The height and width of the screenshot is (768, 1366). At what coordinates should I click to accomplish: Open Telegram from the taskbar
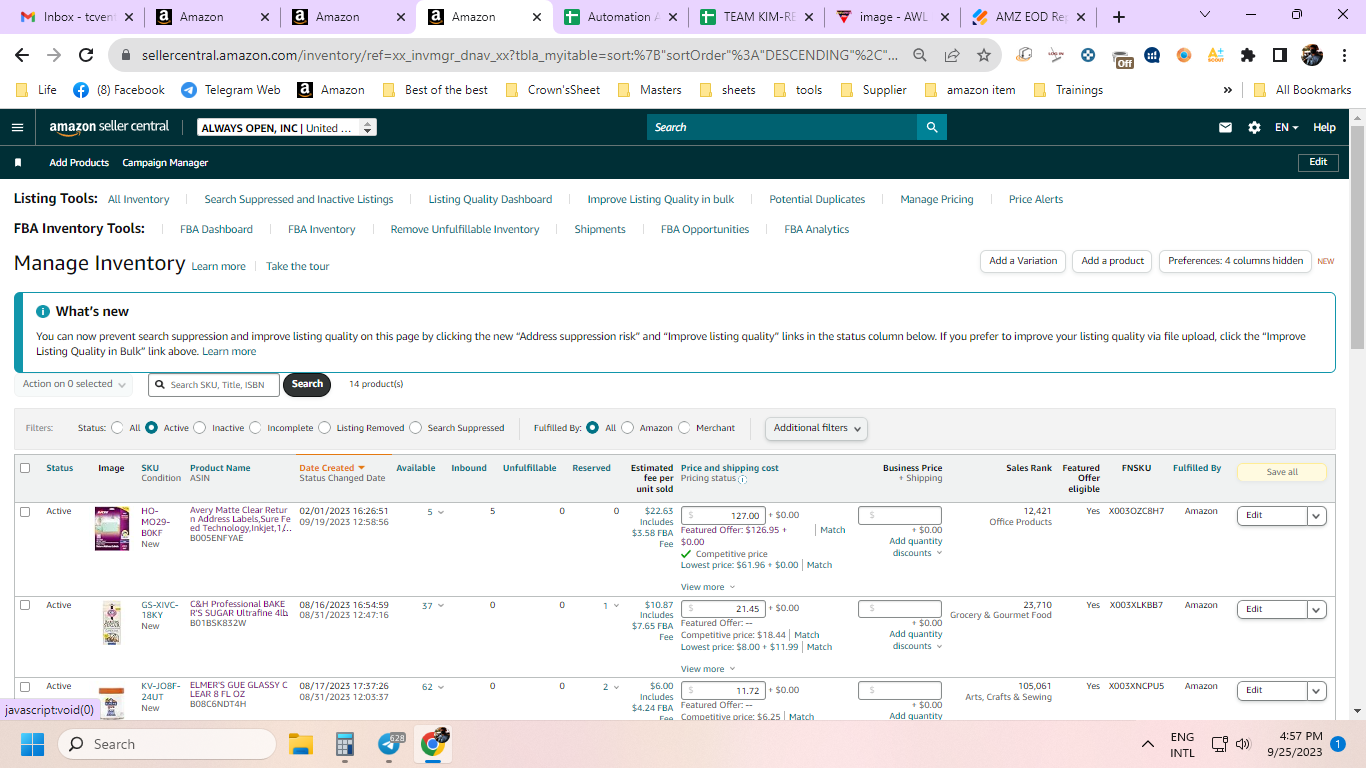[x=391, y=744]
